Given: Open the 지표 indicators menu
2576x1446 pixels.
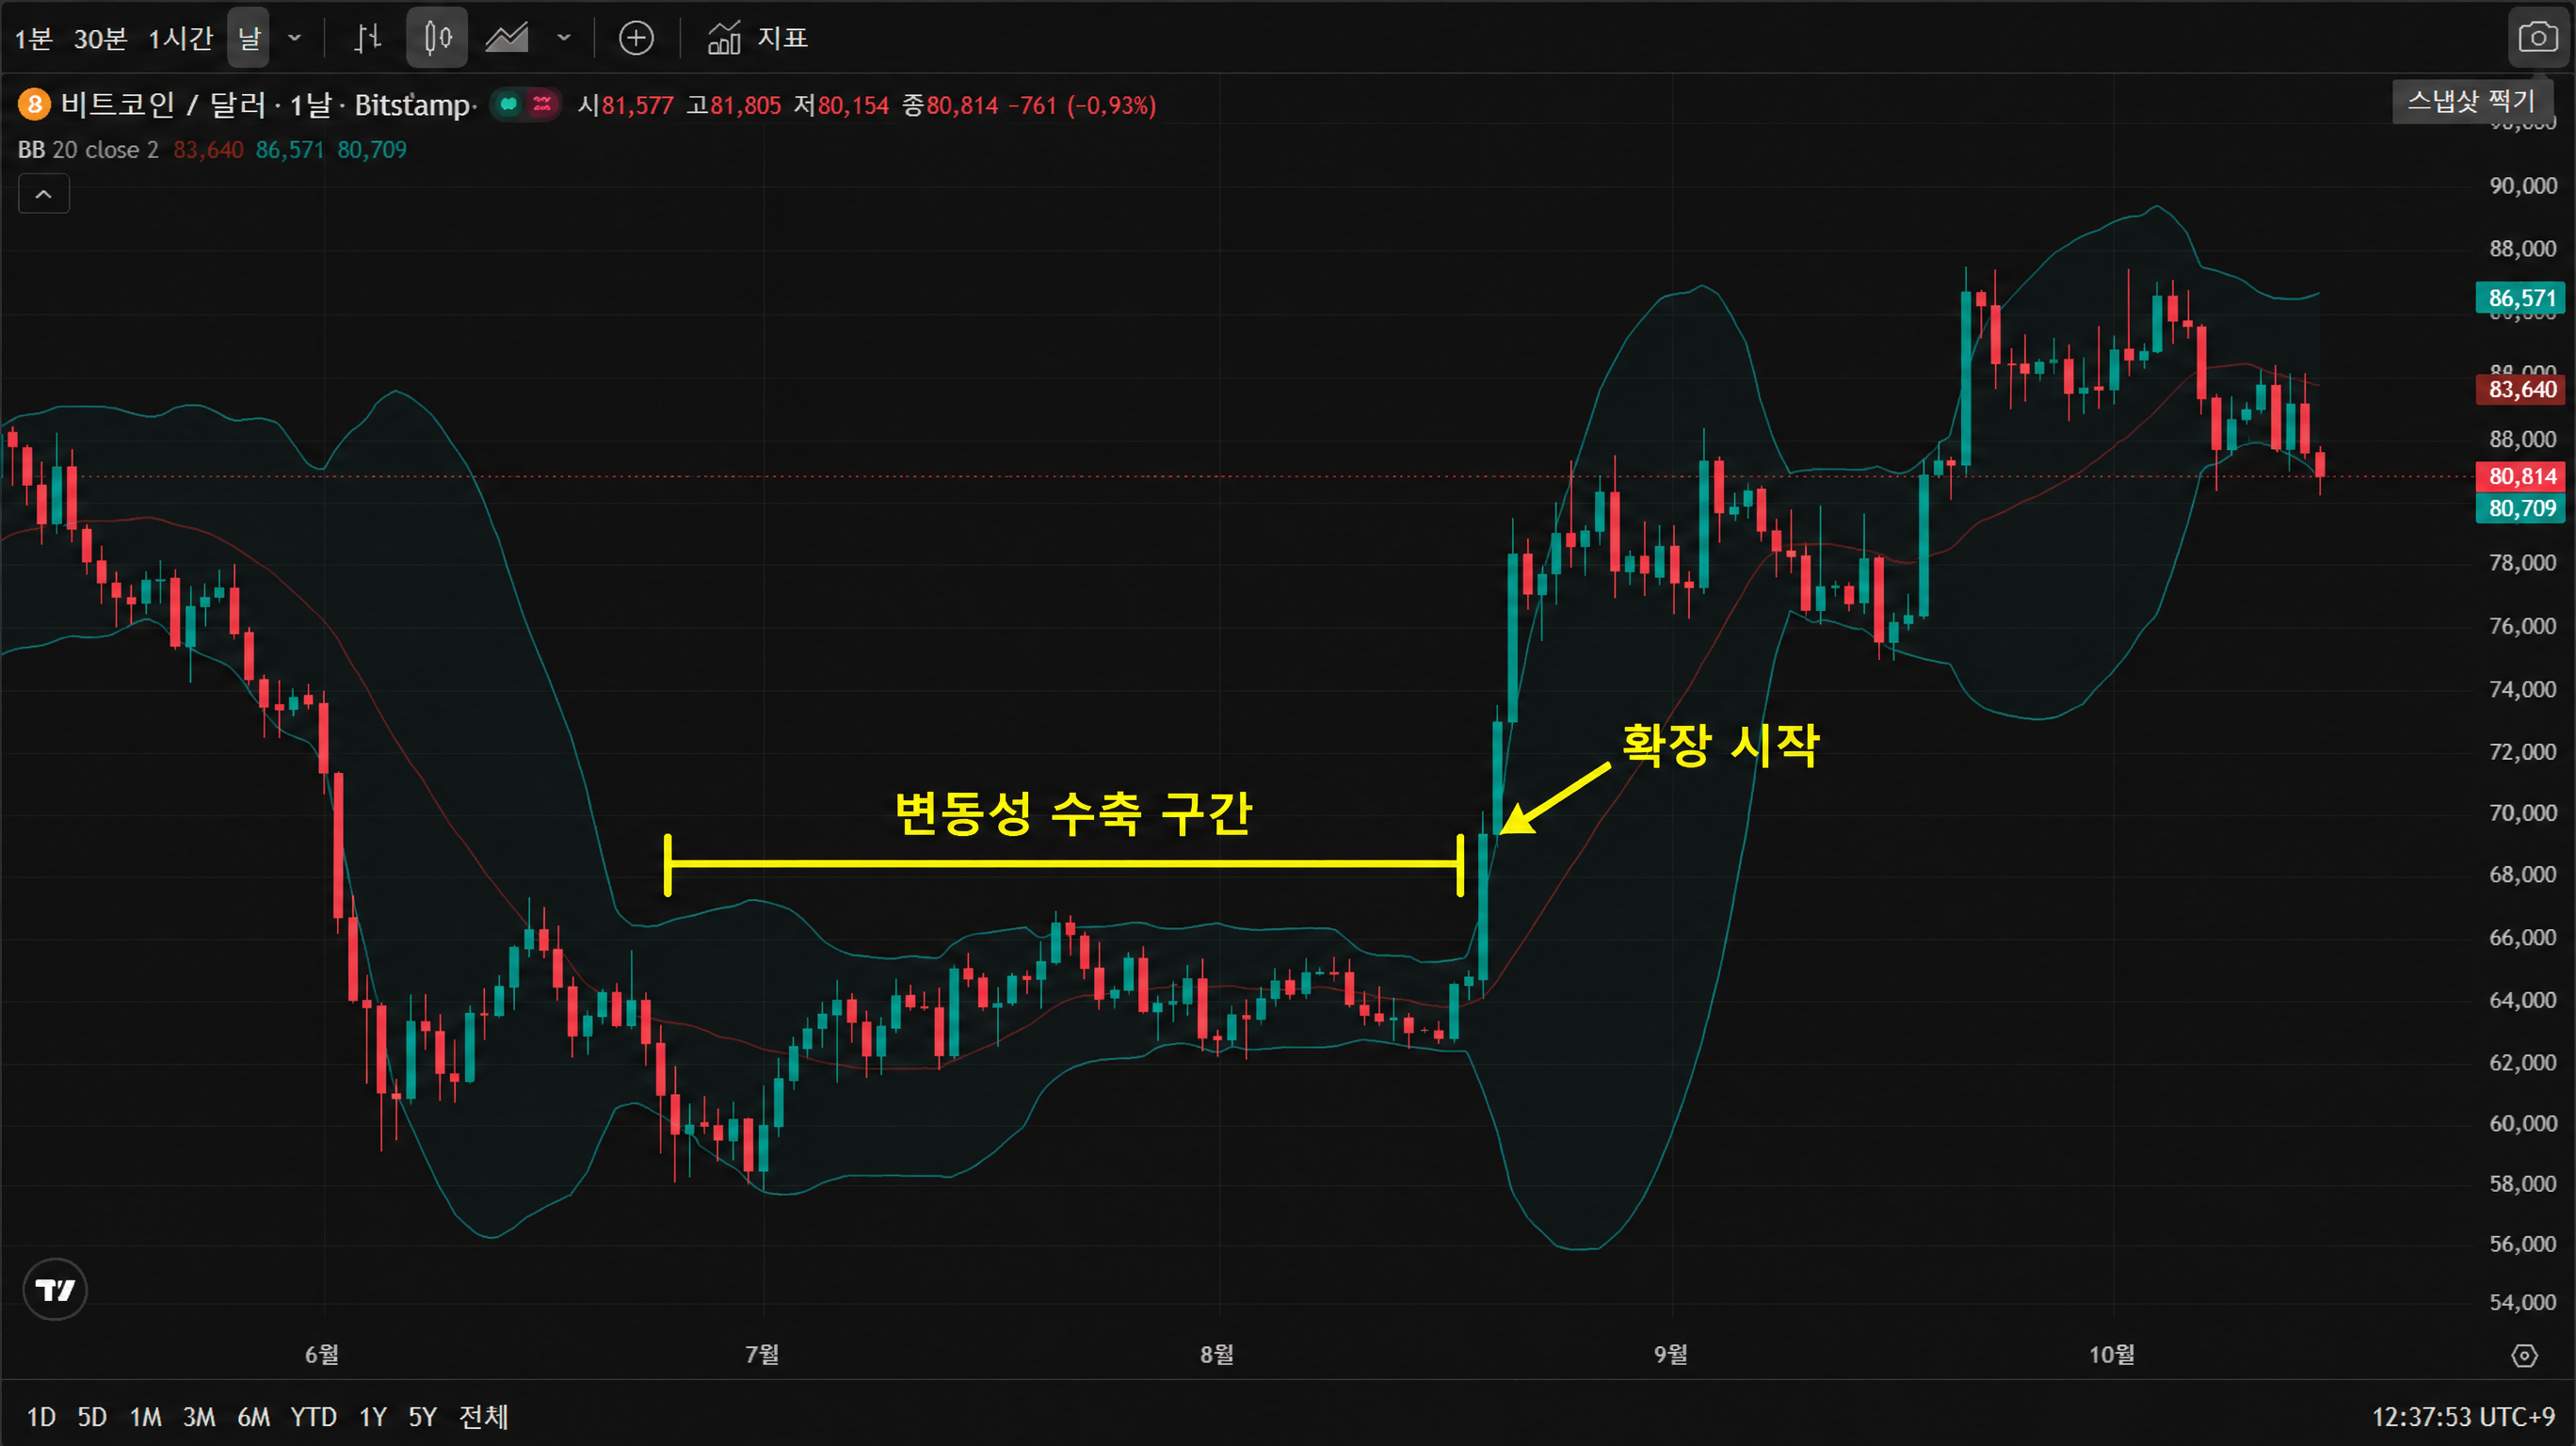Looking at the screenshot, I should tap(757, 38).
